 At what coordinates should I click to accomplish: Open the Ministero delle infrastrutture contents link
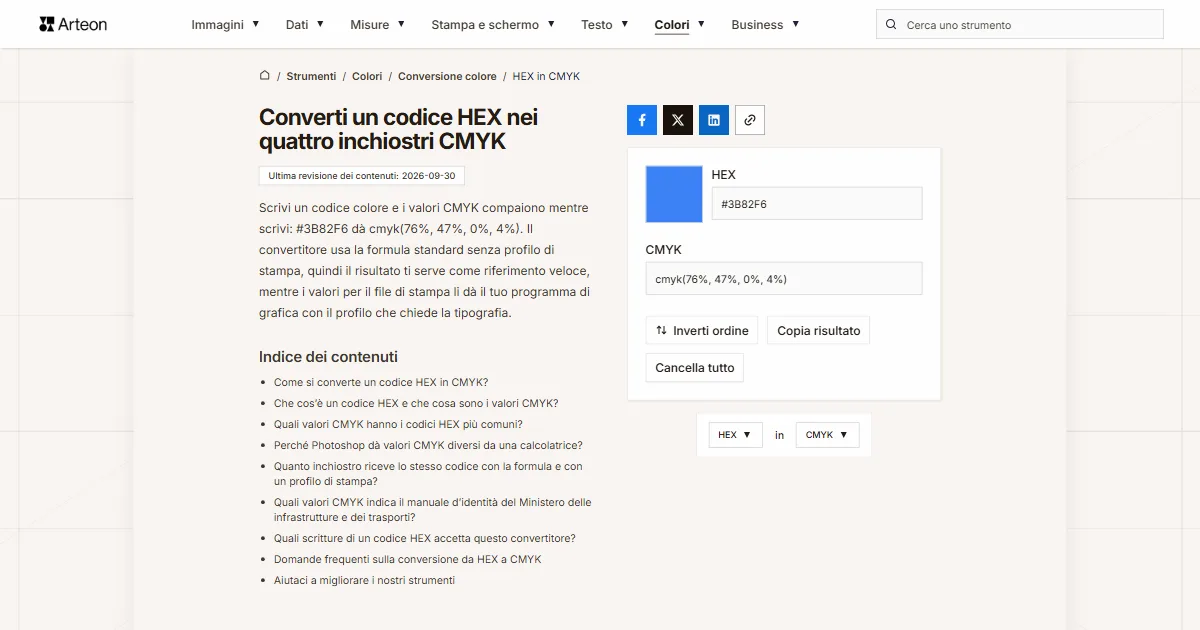pos(433,510)
